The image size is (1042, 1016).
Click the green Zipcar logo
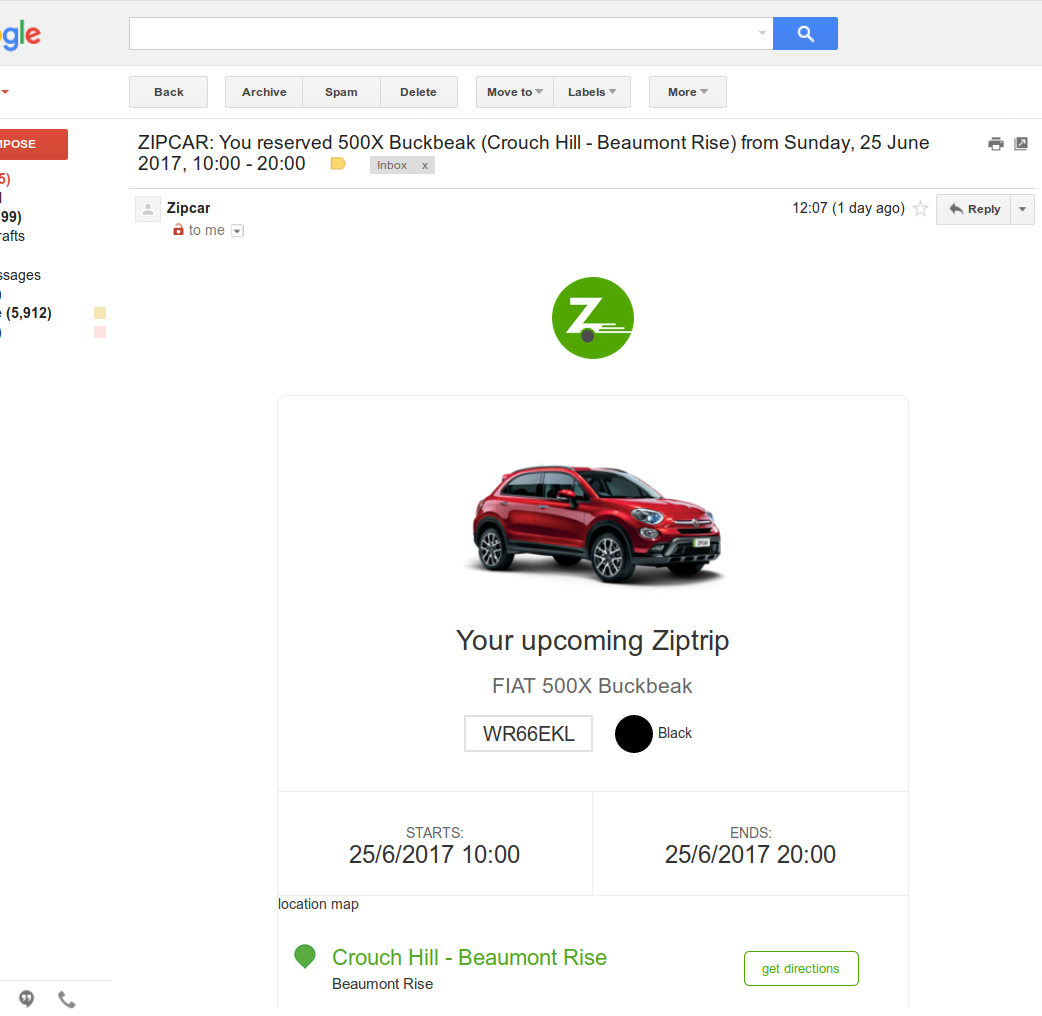593,318
